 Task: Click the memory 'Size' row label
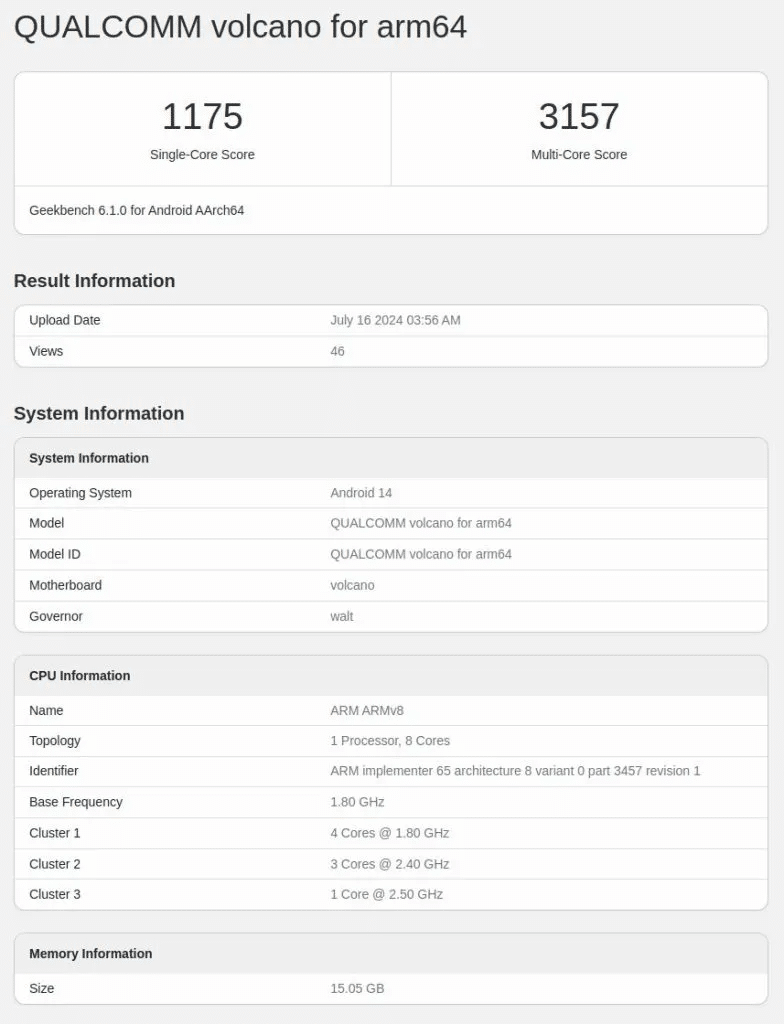click(41, 989)
